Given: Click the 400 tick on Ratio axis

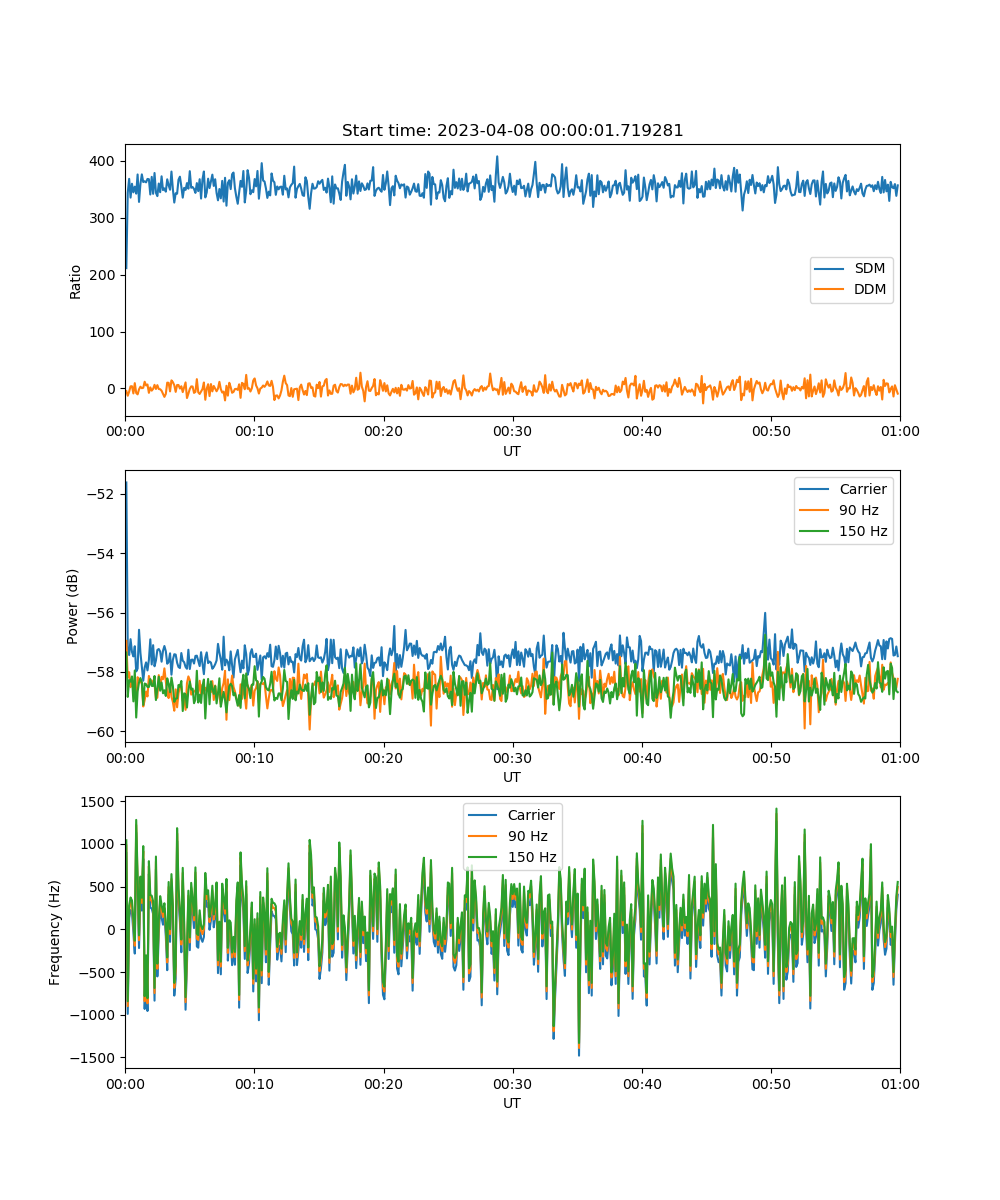Looking at the screenshot, I should click(104, 161).
